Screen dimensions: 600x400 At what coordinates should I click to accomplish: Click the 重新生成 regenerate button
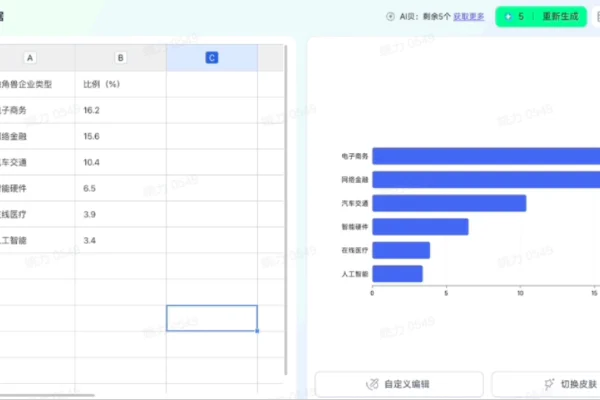[x=541, y=16]
